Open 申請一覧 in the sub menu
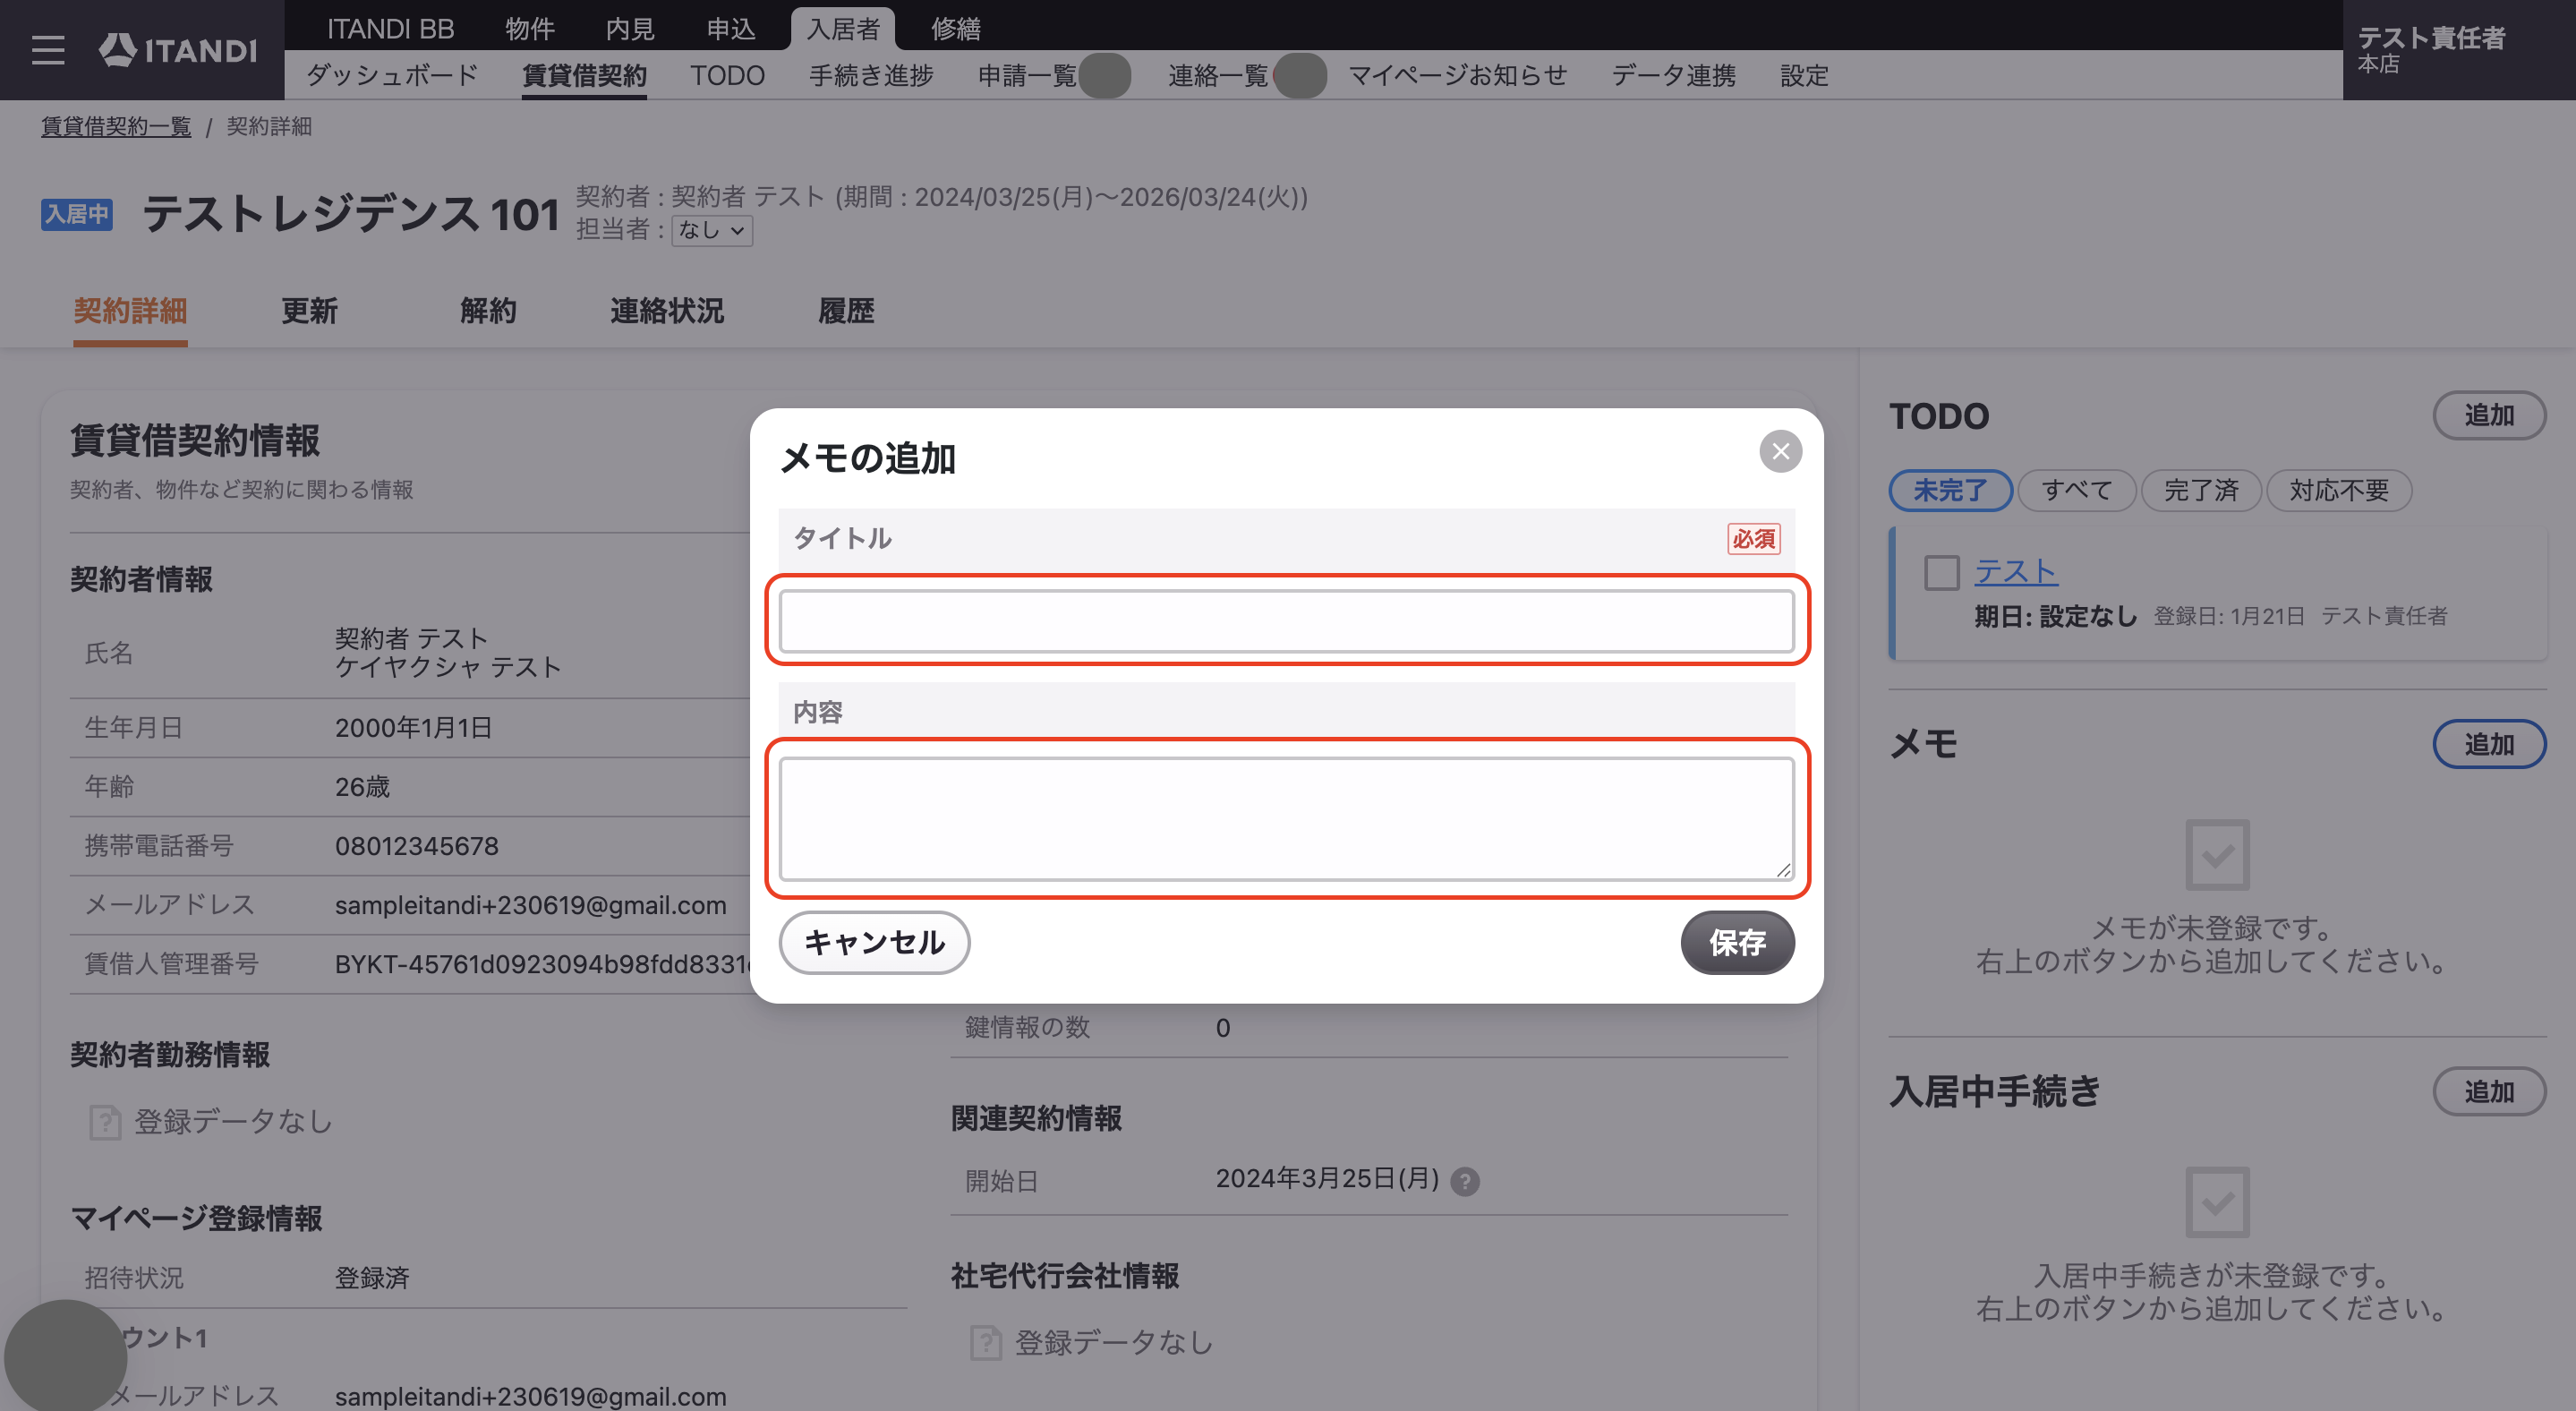The width and height of the screenshot is (2576, 1411). tap(1027, 76)
